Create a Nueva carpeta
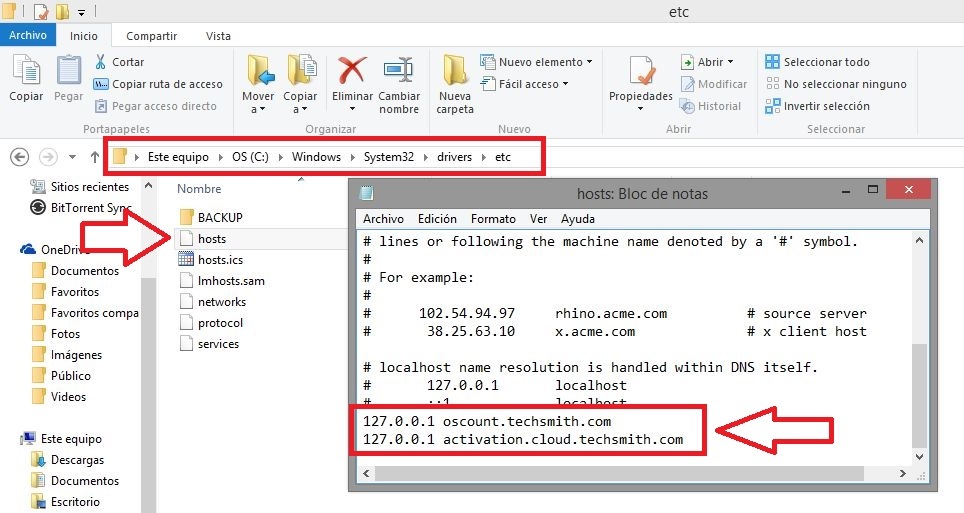The width and height of the screenshot is (964, 513). 455,83
